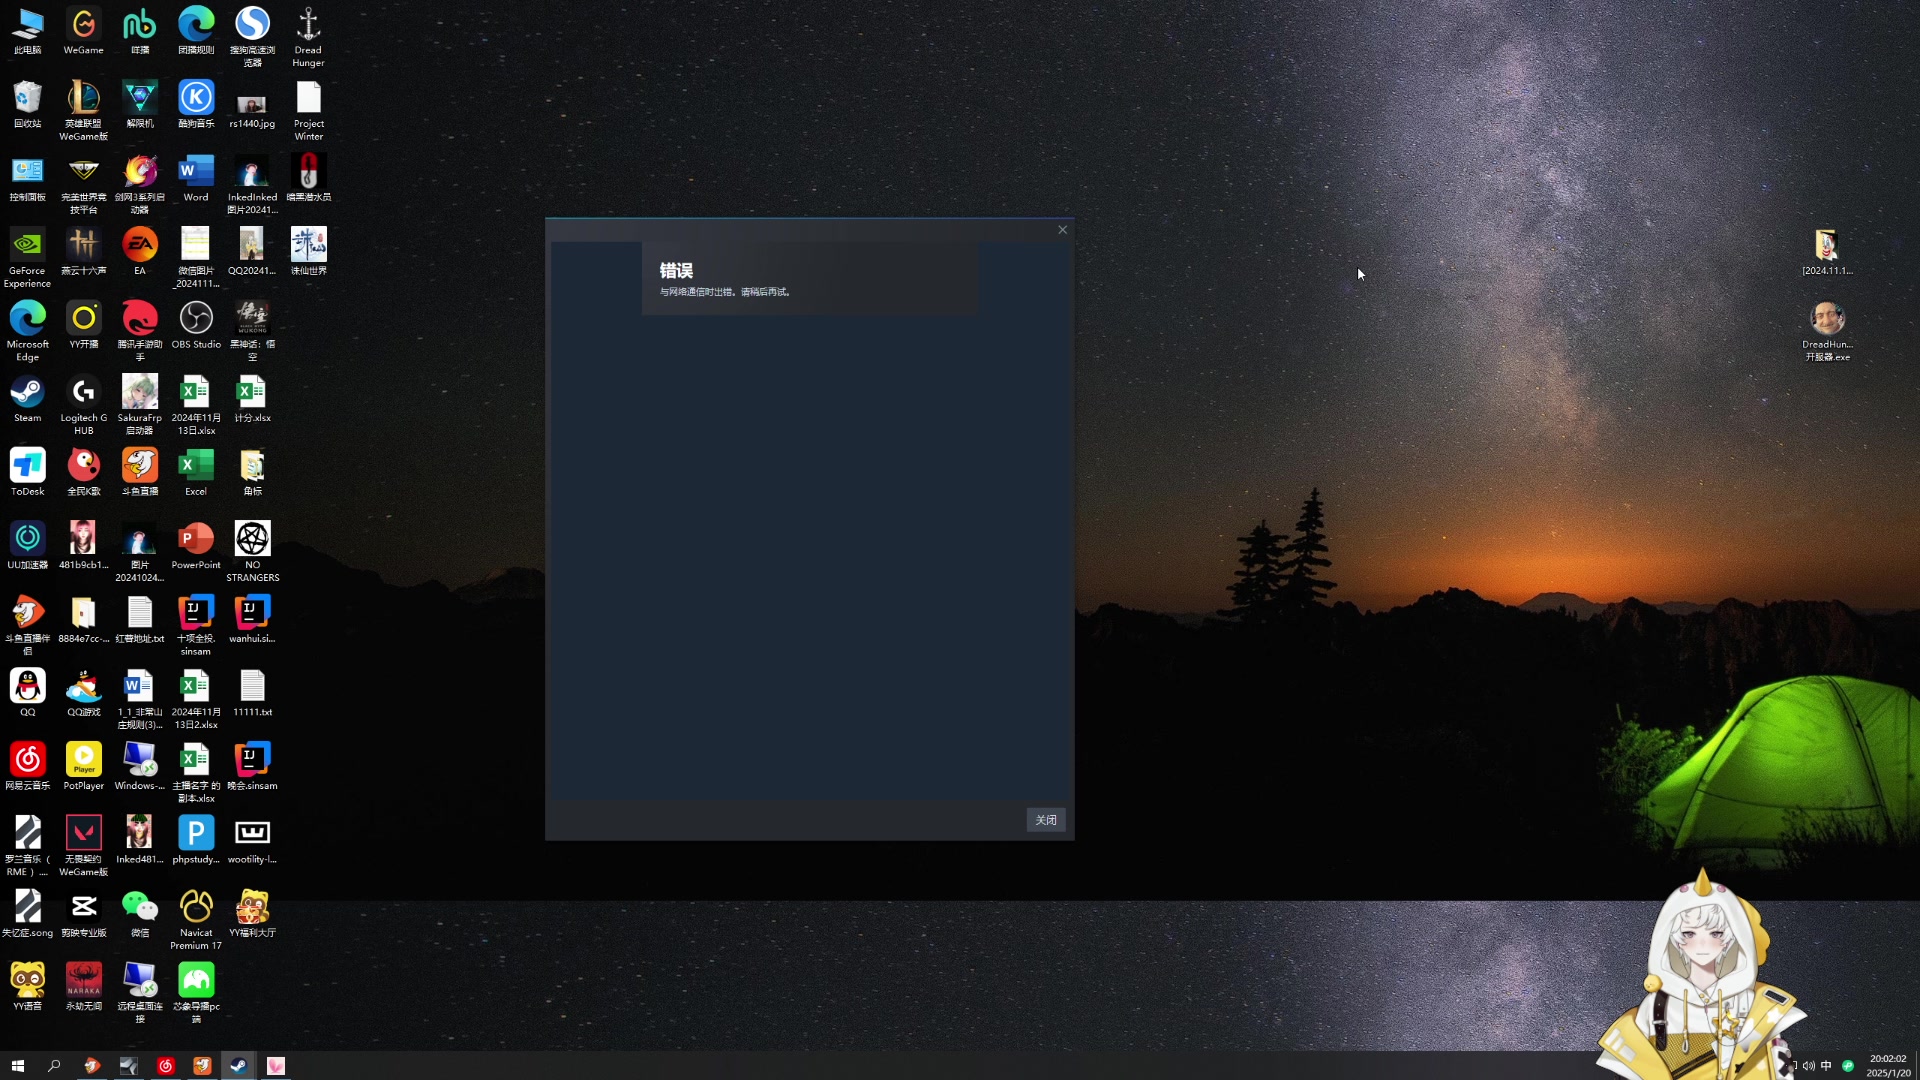Open the Dread Hunger shortcut
Image resolution: width=1920 pixels, height=1080 pixels.
(308, 26)
